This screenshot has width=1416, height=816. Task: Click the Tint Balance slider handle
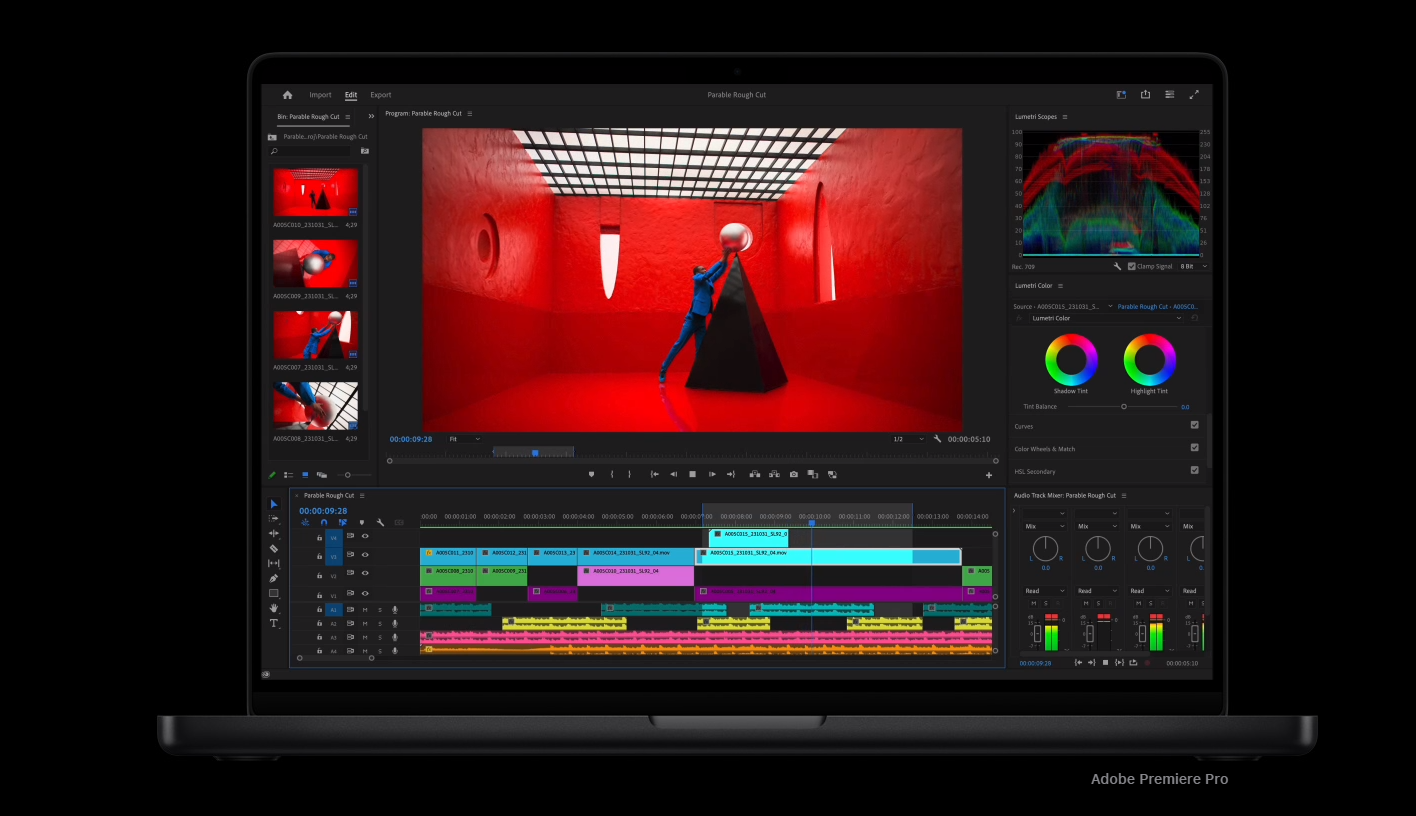(1124, 407)
